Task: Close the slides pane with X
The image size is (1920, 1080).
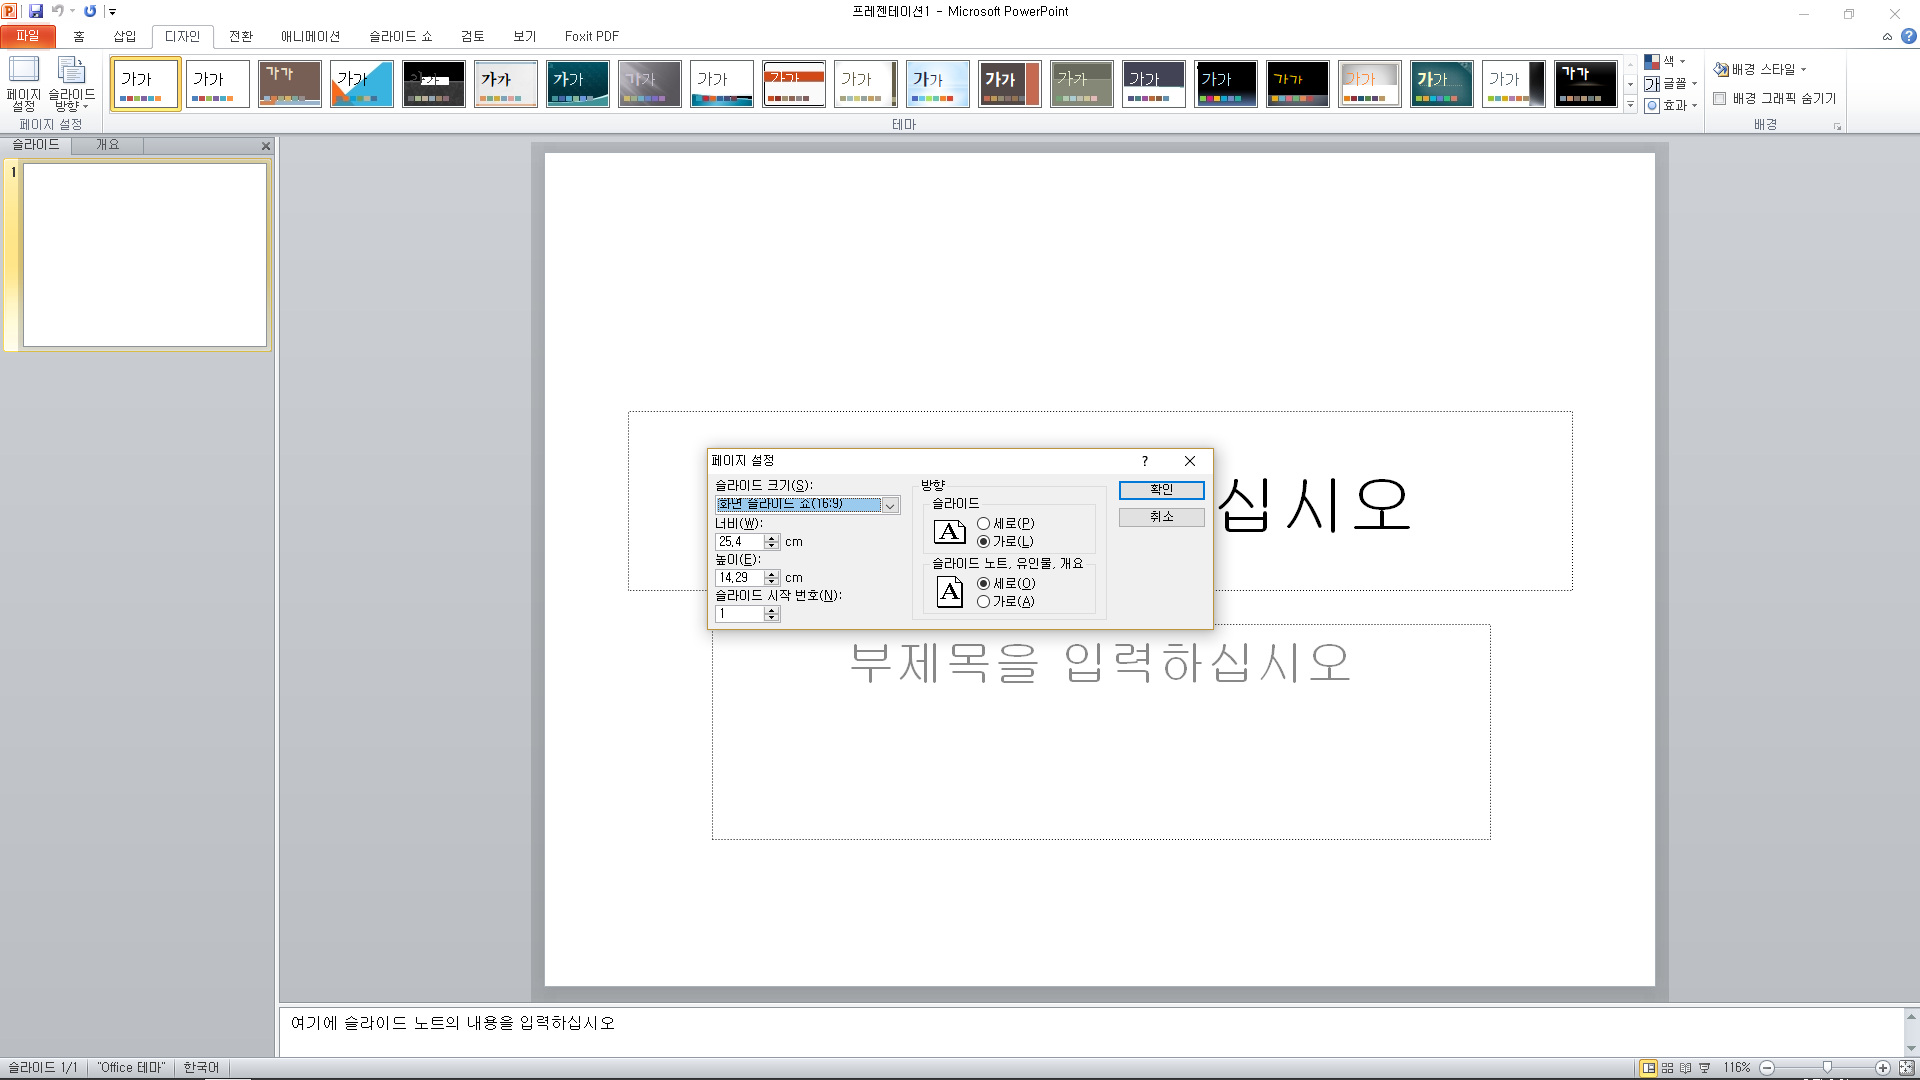Action: (266, 146)
